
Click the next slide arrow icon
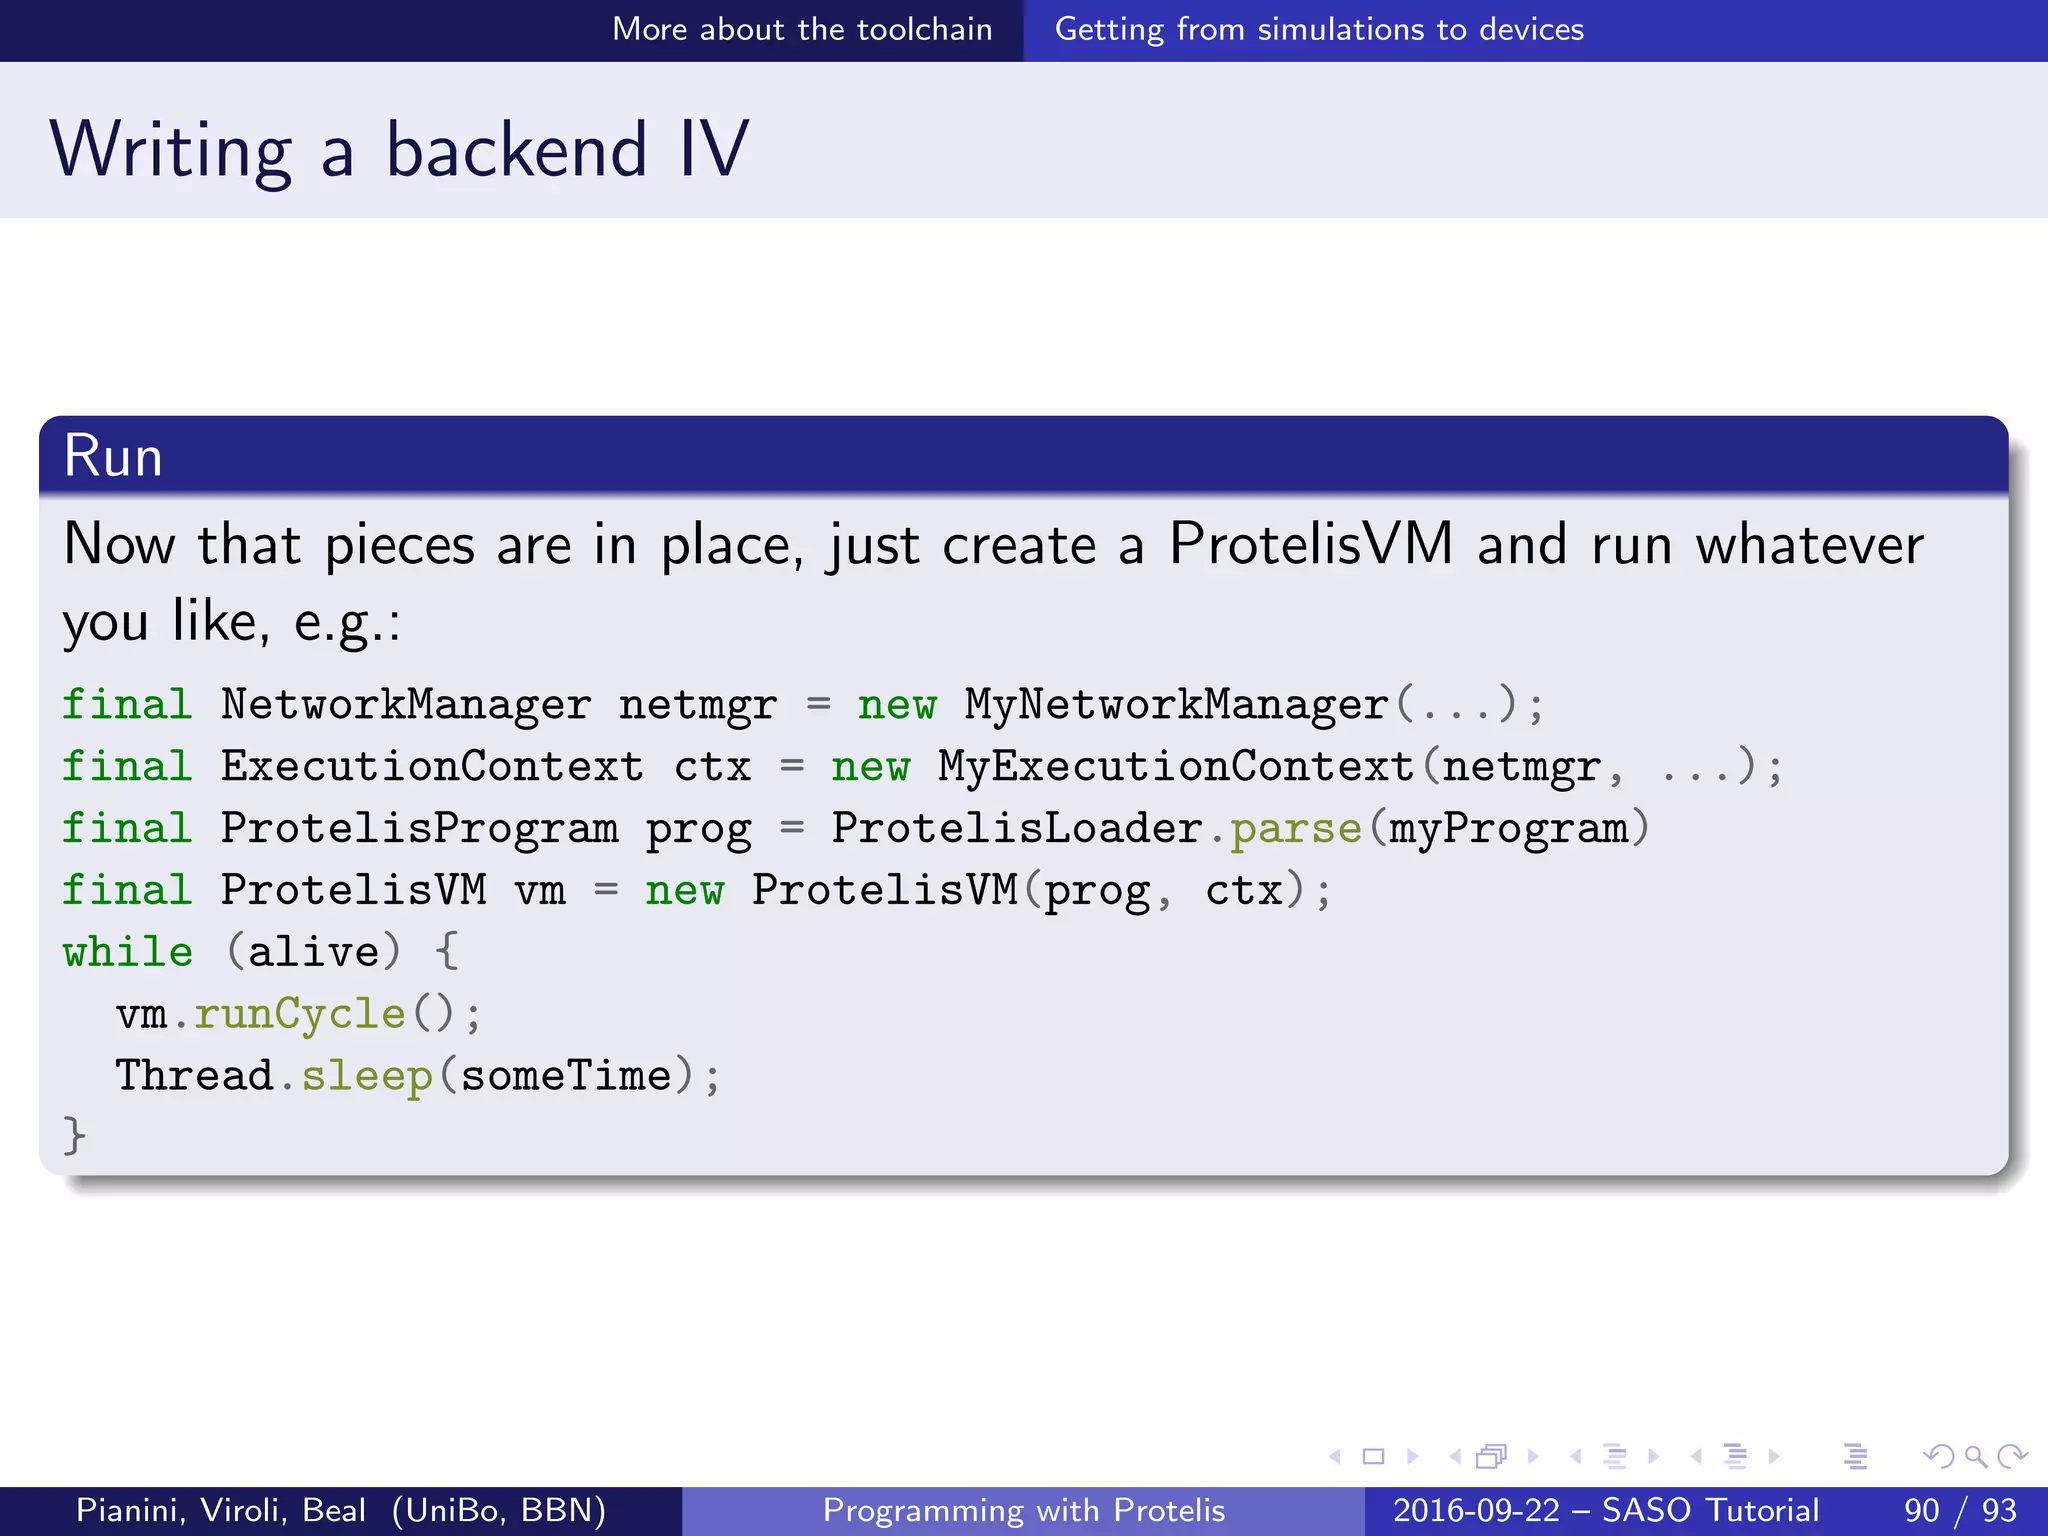point(1413,1457)
